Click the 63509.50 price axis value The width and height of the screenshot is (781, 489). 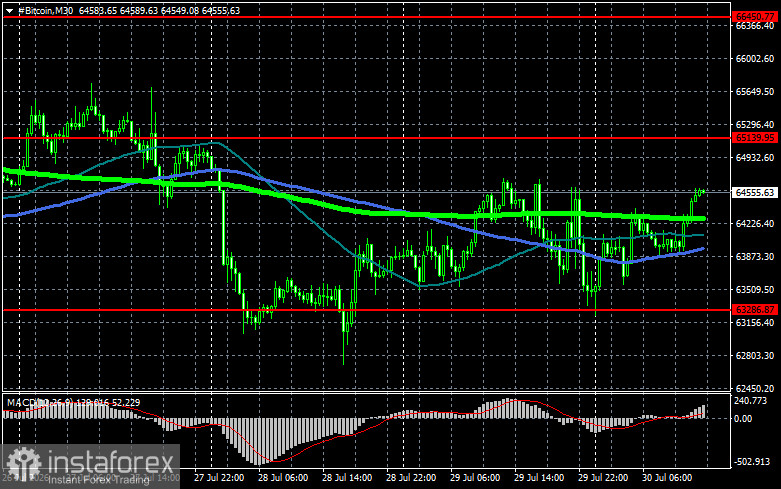[755, 289]
